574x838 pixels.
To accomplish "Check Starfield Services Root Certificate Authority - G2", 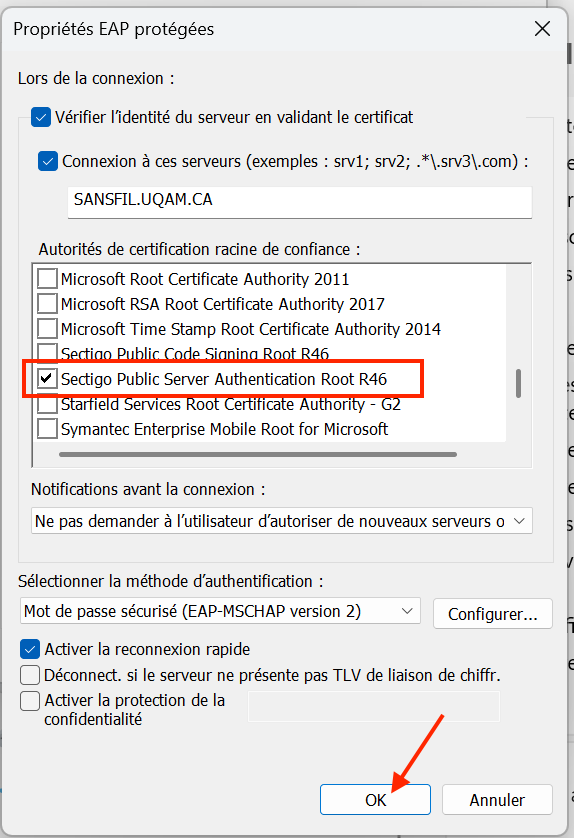I will 47,405.
